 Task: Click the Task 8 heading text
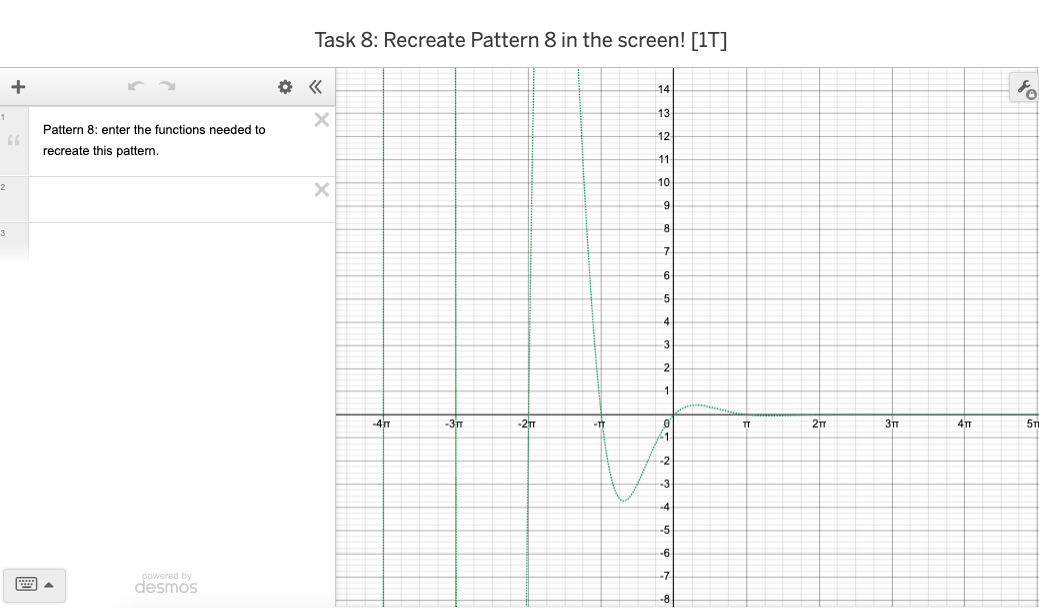pos(520,40)
